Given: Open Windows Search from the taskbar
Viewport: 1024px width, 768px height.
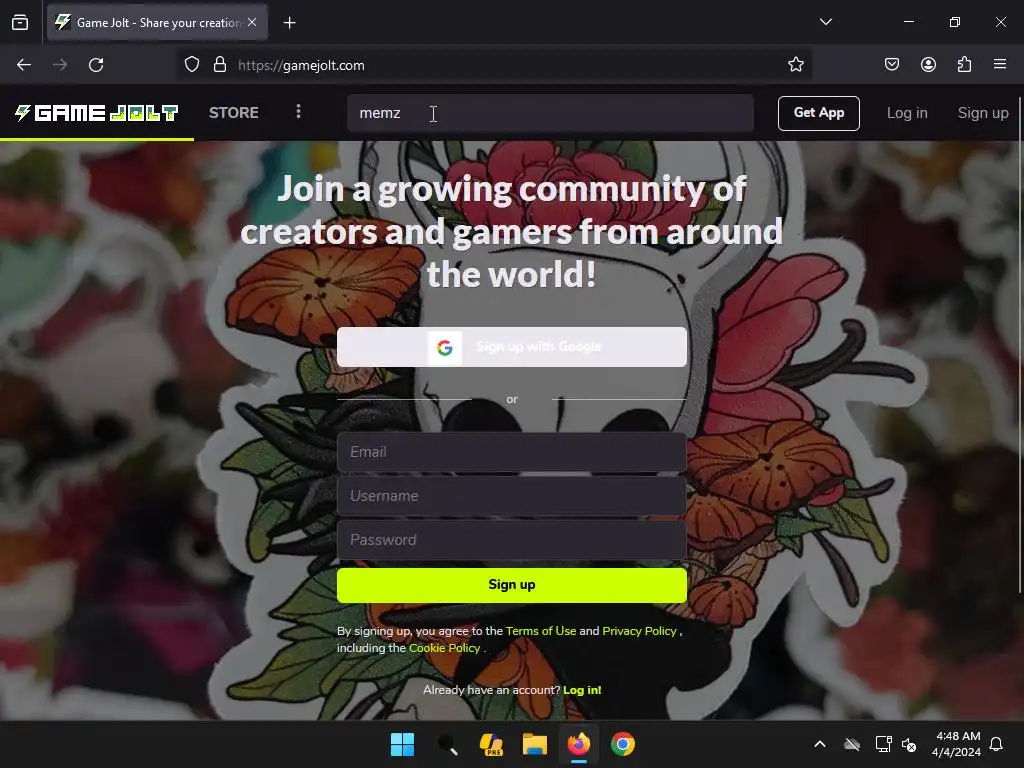Looking at the screenshot, I should 447,744.
